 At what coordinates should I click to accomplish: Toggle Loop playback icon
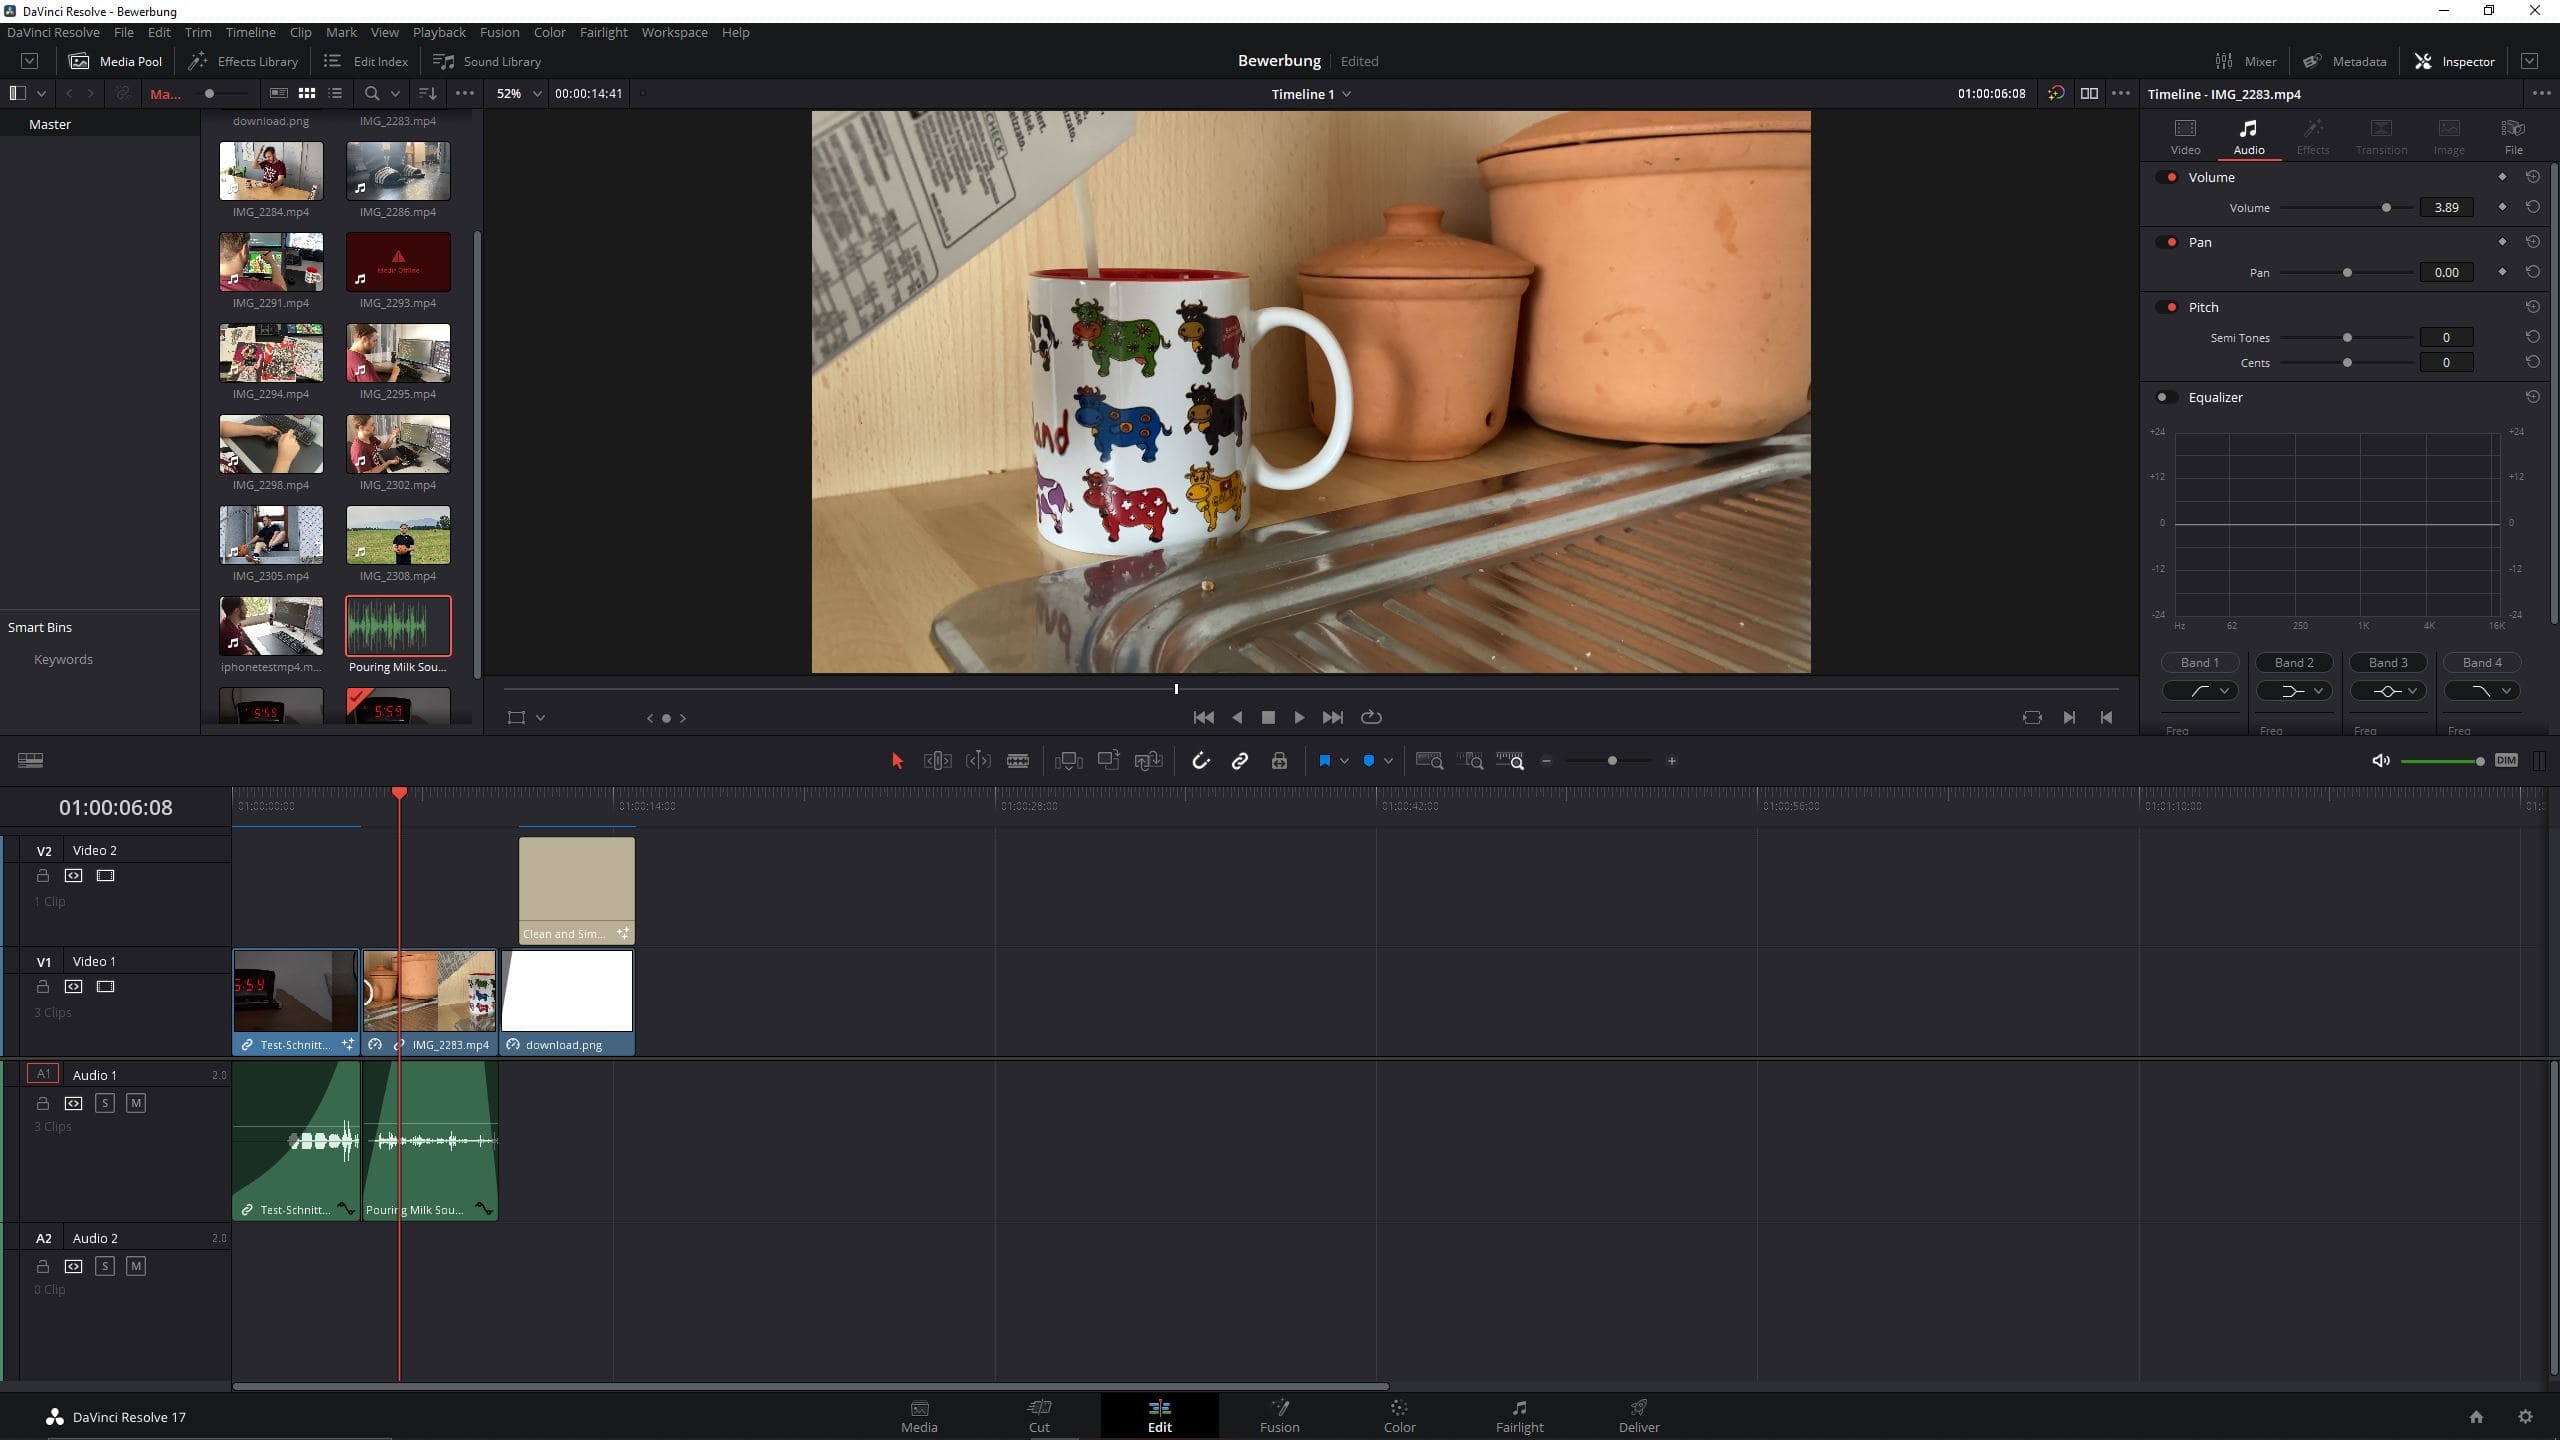pyautogui.click(x=1371, y=717)
